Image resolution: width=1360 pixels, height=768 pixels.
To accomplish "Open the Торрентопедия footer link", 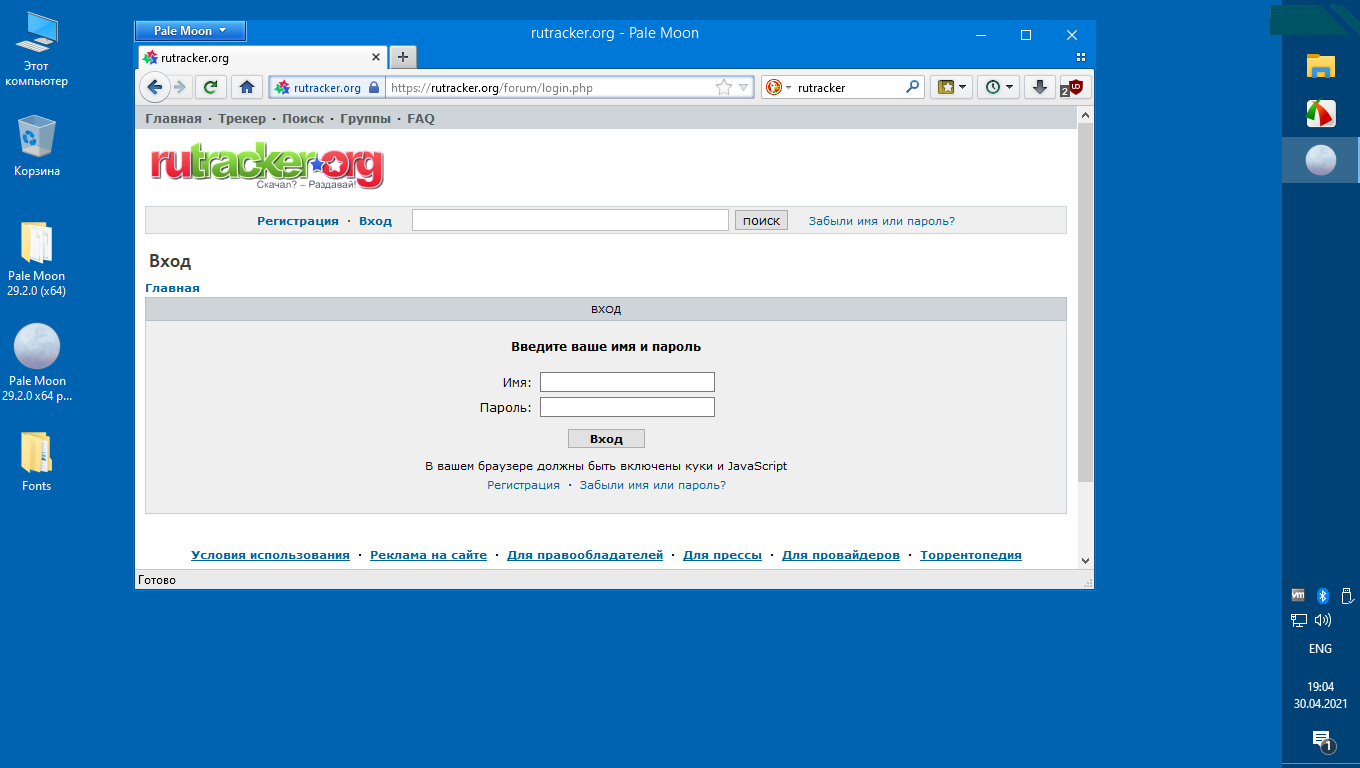I will pyautogui.click(x=971, y=555).
